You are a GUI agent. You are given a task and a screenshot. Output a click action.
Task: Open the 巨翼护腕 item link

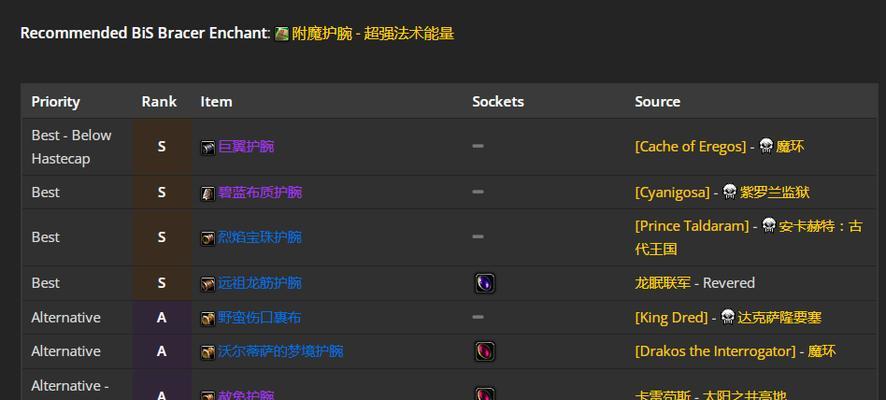coord(246,147)
